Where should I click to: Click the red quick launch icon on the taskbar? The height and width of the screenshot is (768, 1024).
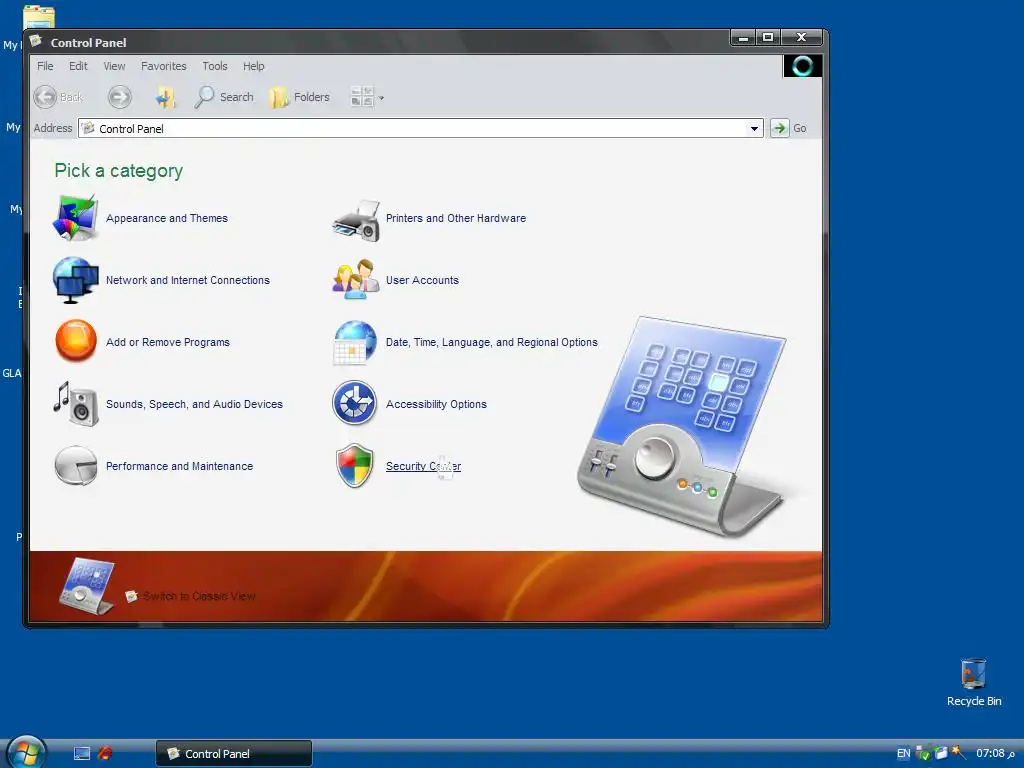105,754
